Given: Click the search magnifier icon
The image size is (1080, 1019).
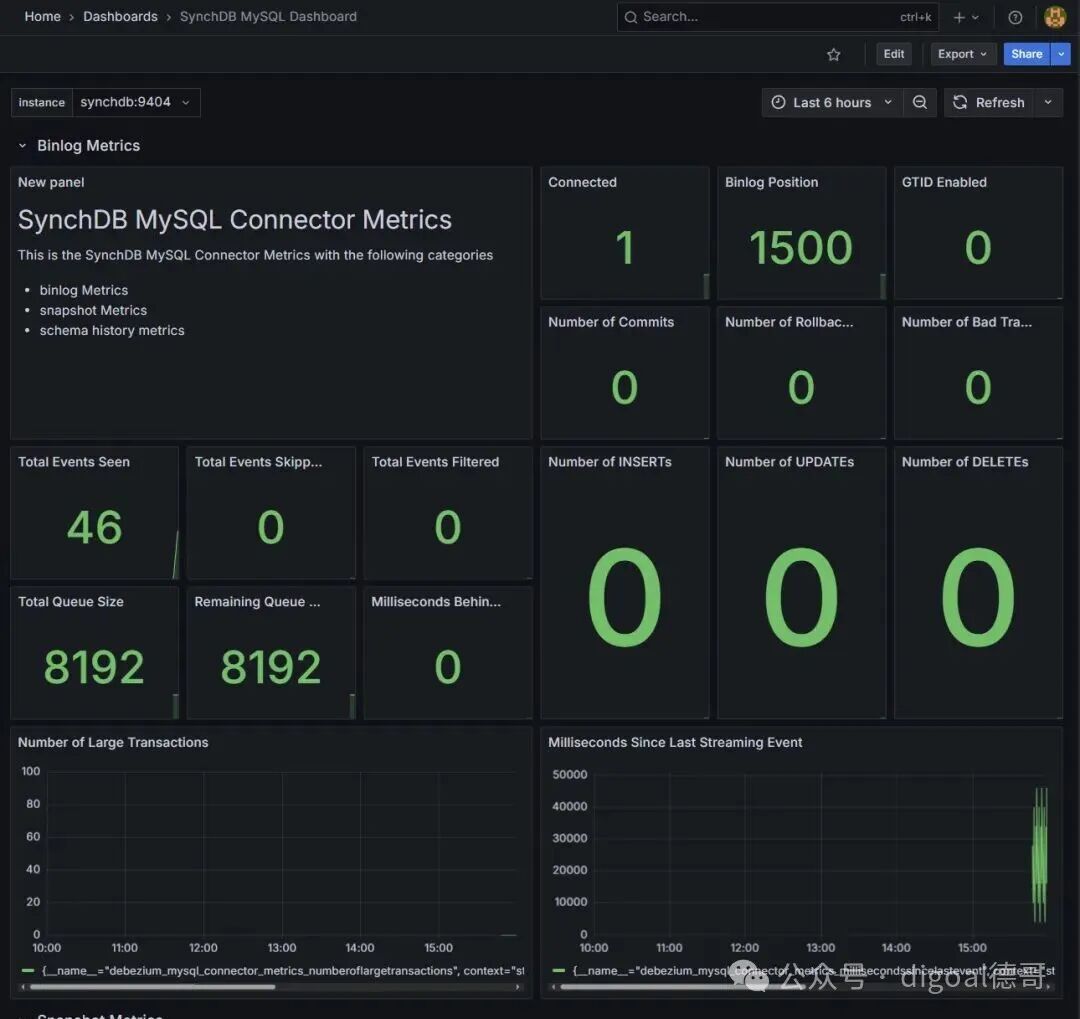Looking at the screenshot, I should coord(630,17).
